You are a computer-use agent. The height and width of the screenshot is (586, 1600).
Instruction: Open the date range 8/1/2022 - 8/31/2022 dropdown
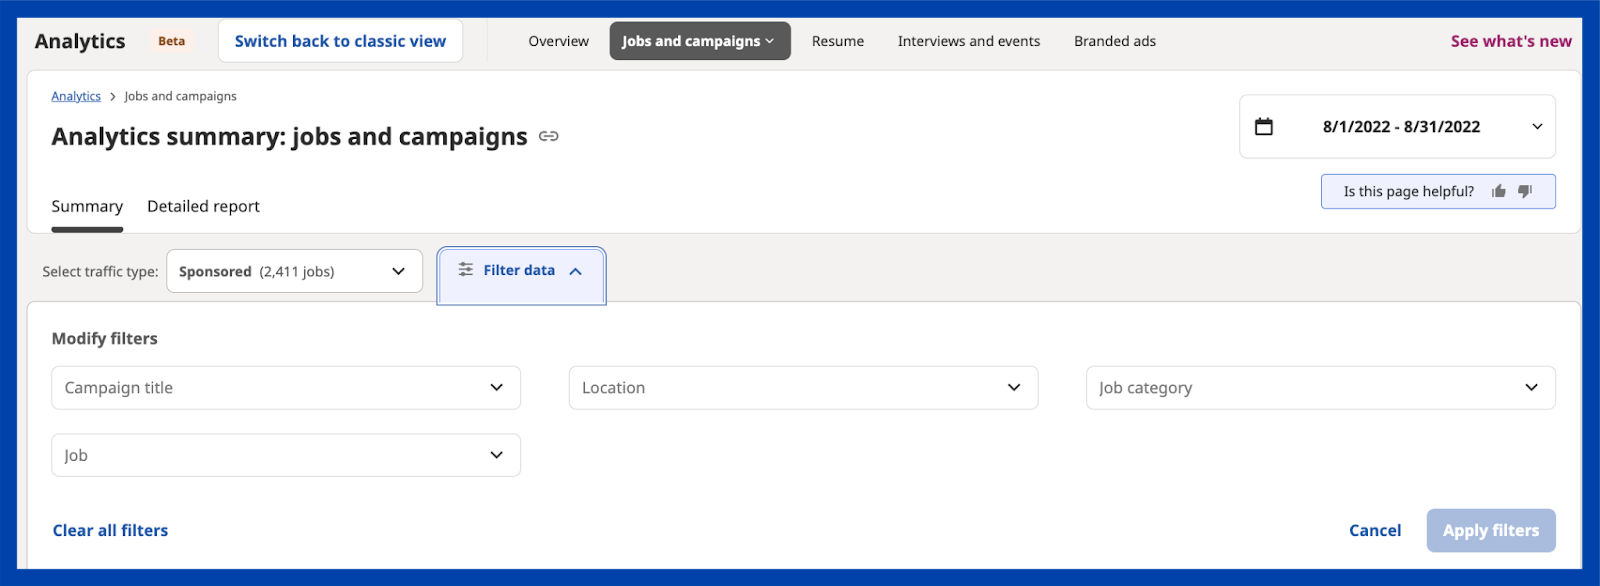coord(1397,126)
